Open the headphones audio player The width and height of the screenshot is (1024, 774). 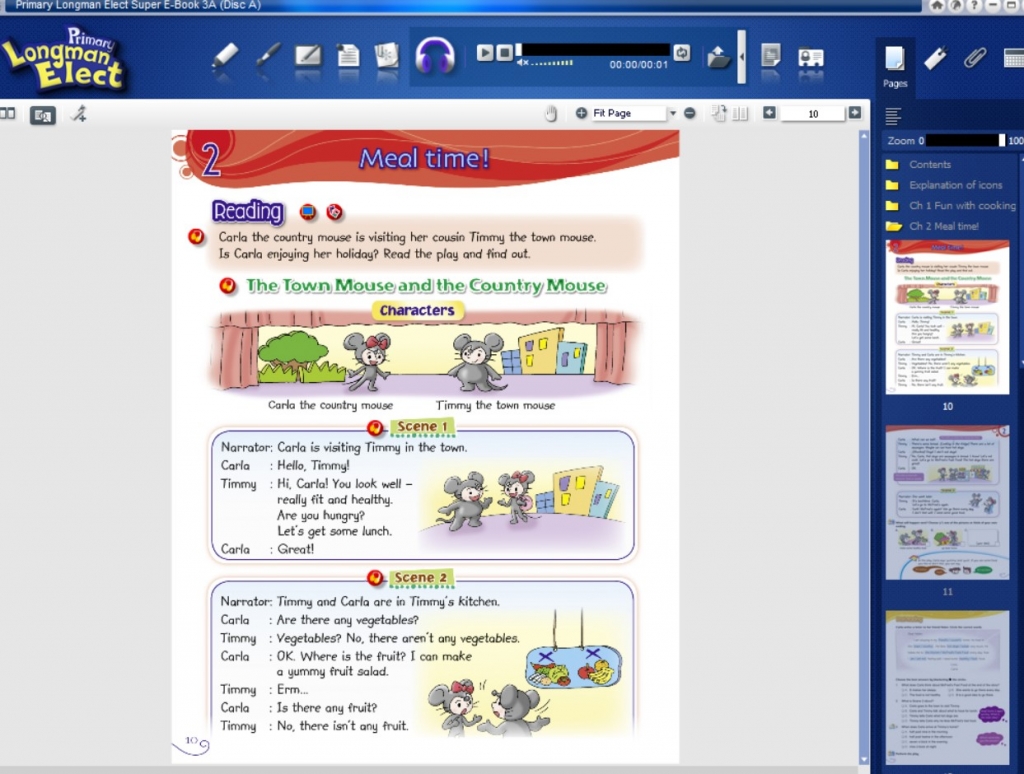pos(435,56)
